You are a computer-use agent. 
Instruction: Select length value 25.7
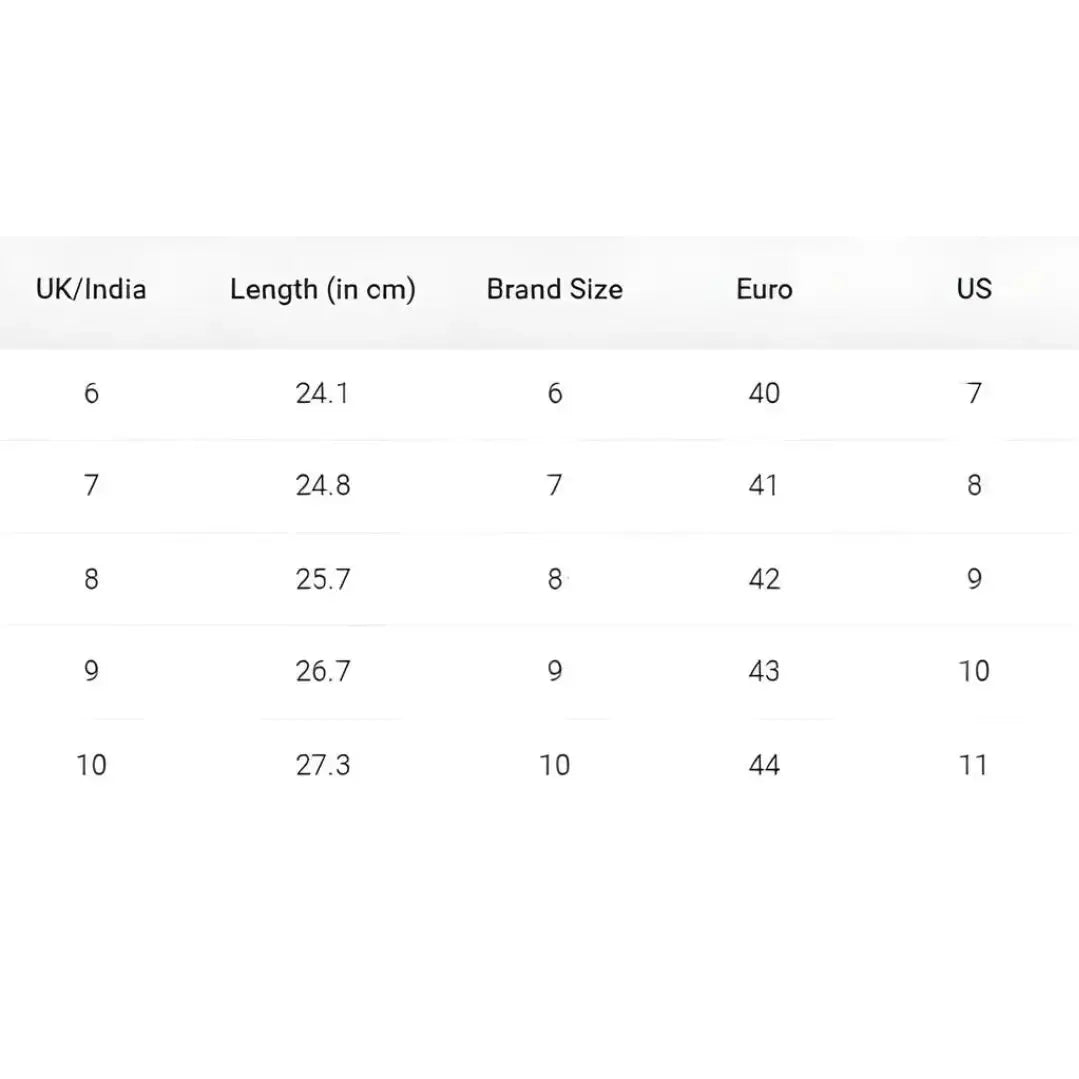322,579
